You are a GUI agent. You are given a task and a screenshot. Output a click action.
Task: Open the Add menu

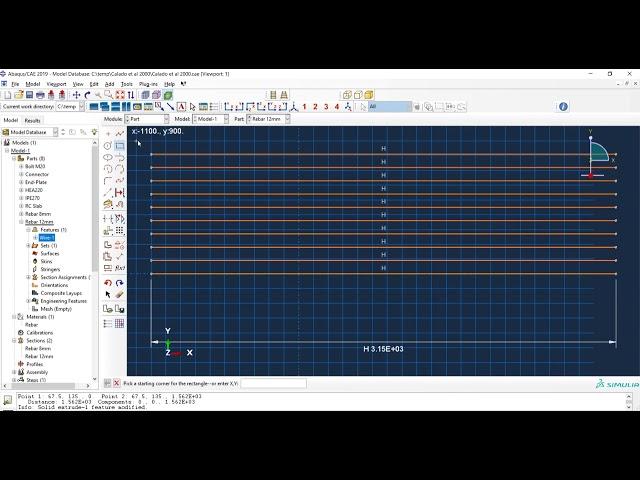coord(109,84)
